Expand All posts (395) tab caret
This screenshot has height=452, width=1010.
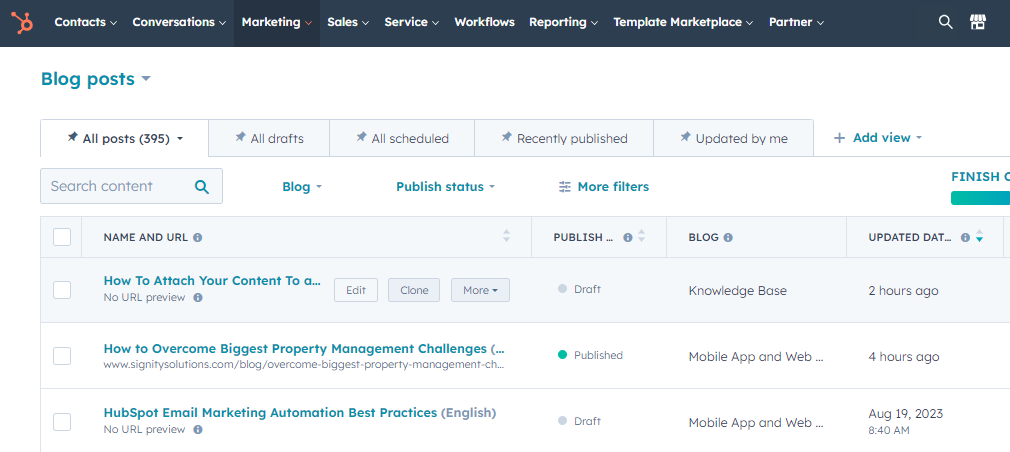180,138
